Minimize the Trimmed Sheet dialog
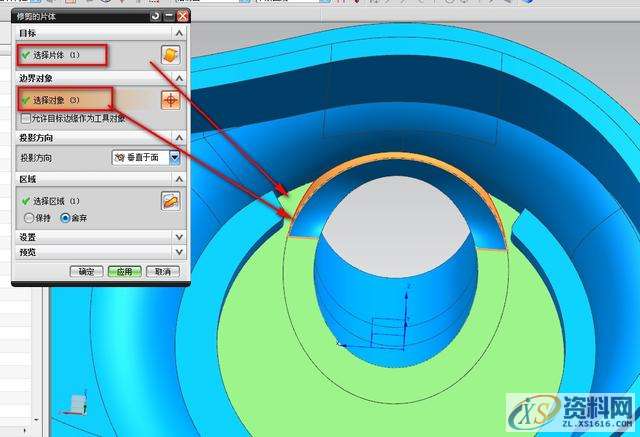Image resolution: width=640 pixels, height=437 pixels. (x=168, y=16)
